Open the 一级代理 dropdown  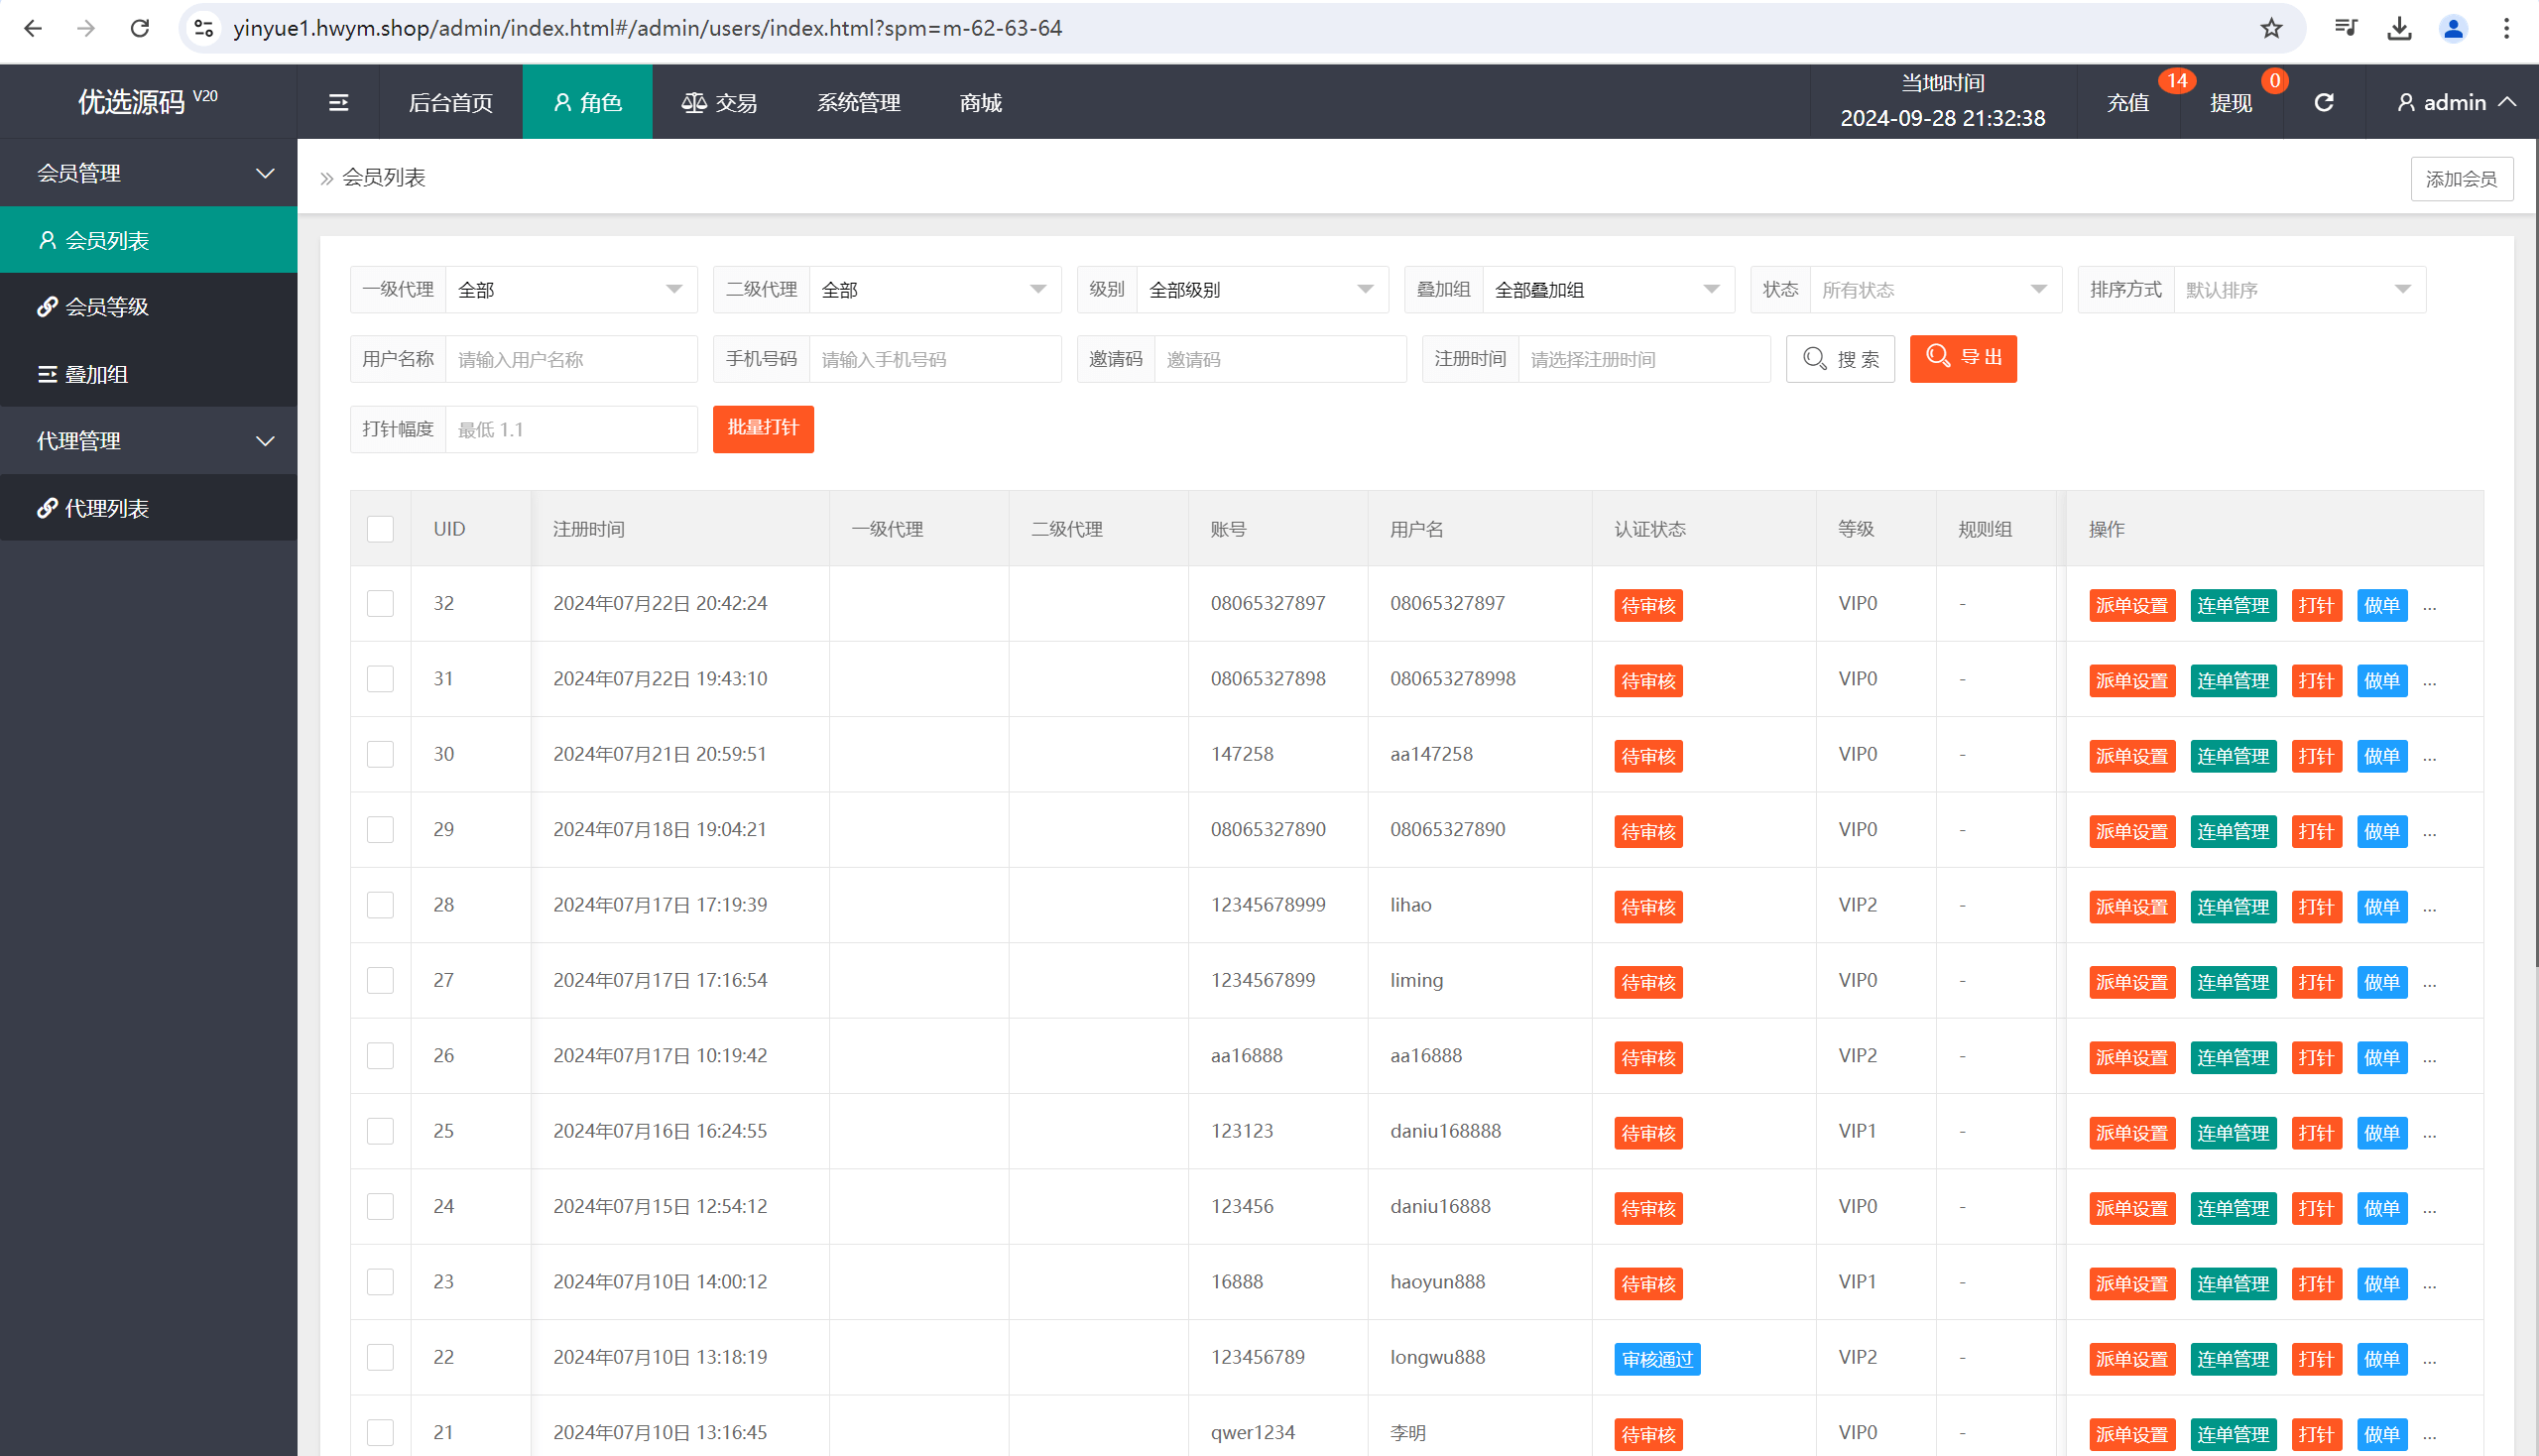click(570, 290)
